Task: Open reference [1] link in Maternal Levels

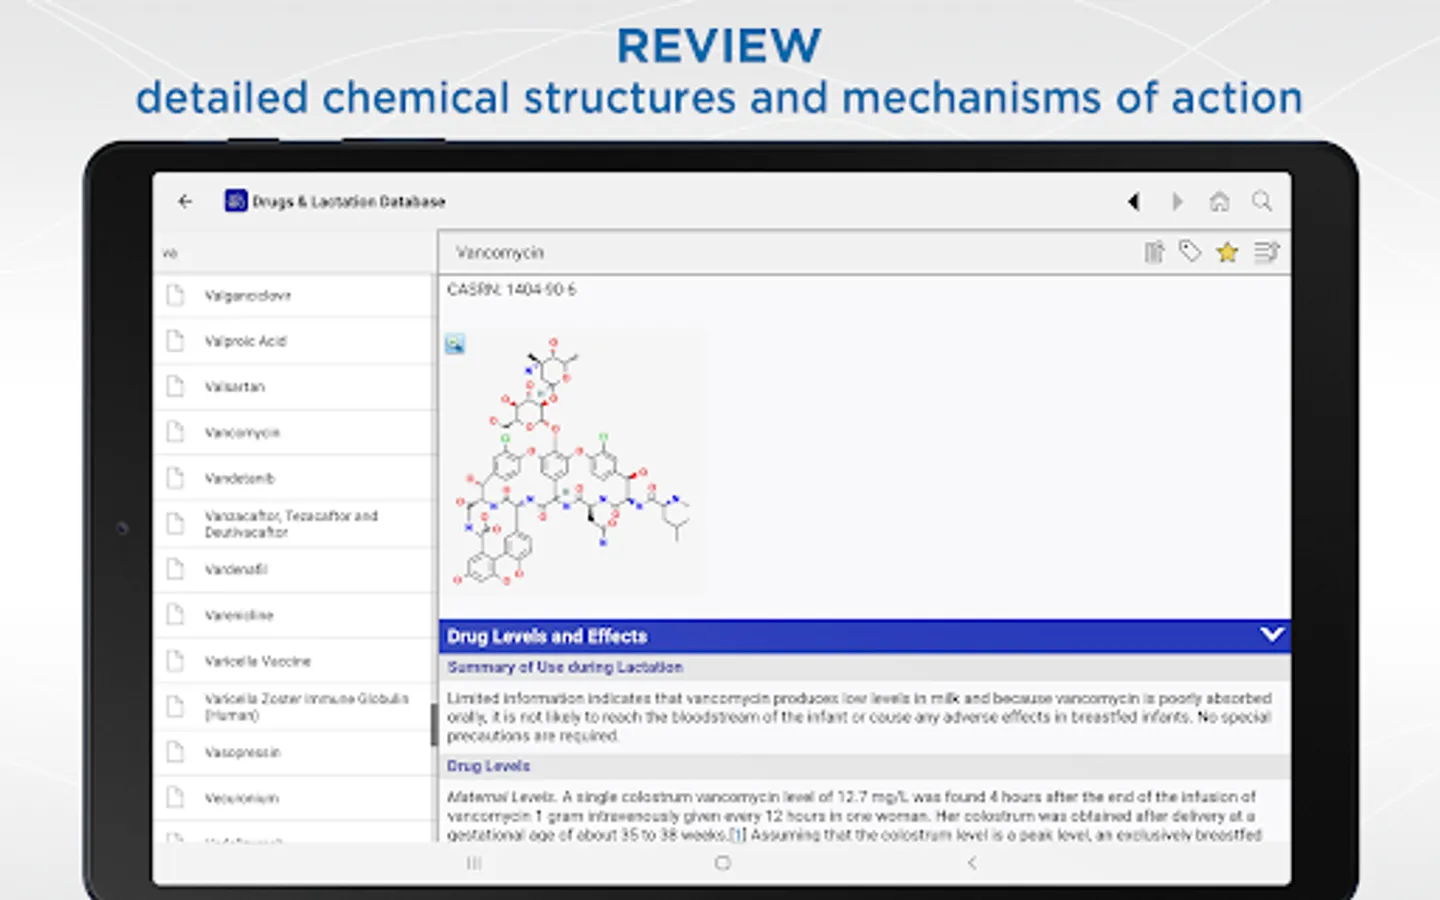Action: click(737, 835)
